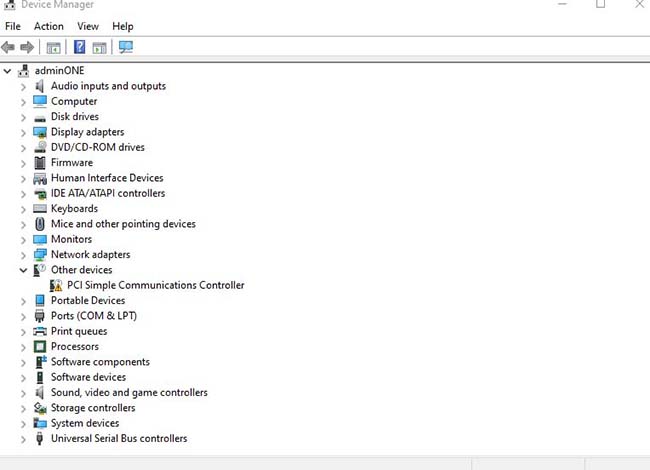Click the Disk drives icon

pos(40,119)
